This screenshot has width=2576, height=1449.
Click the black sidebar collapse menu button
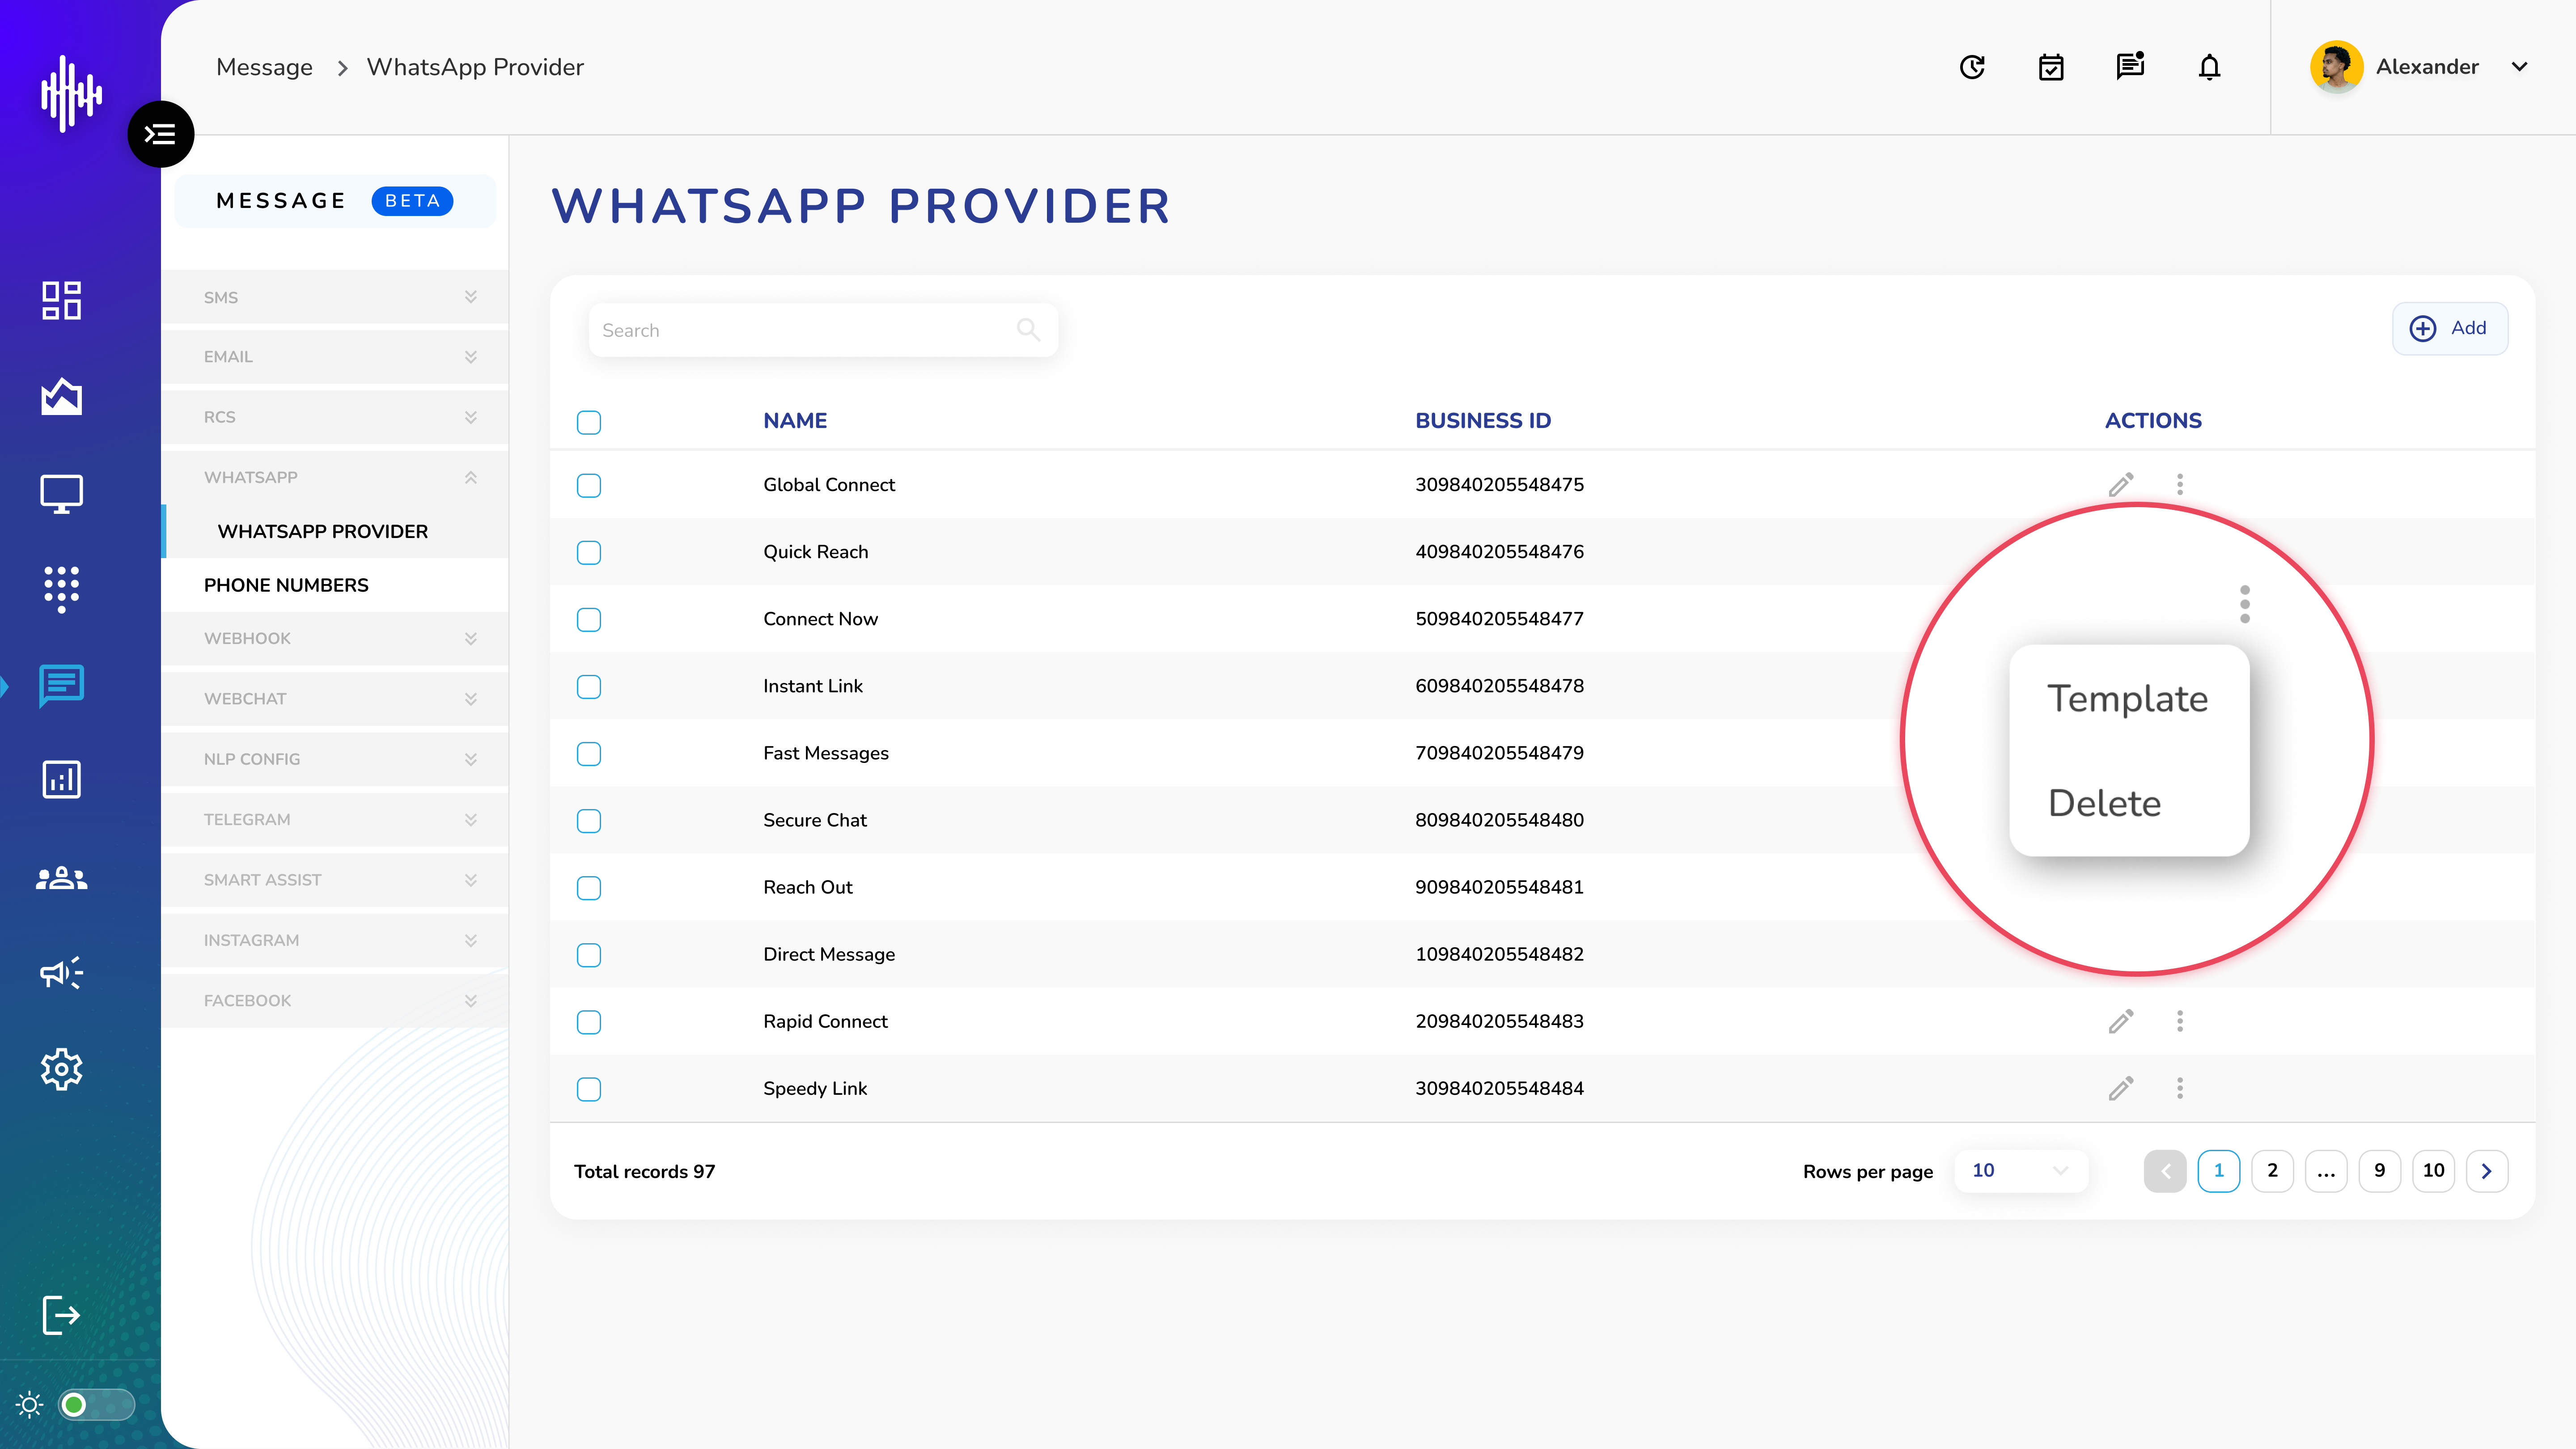click(160, 134)
